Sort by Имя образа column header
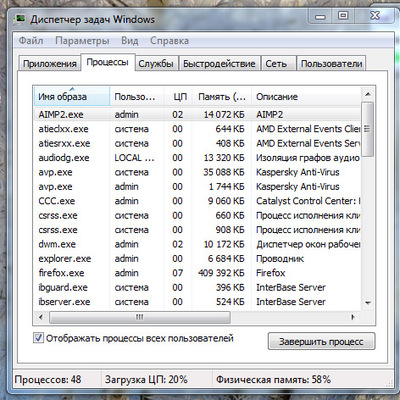400x400 pixels. pyautogui.click(x=72, y=97)
